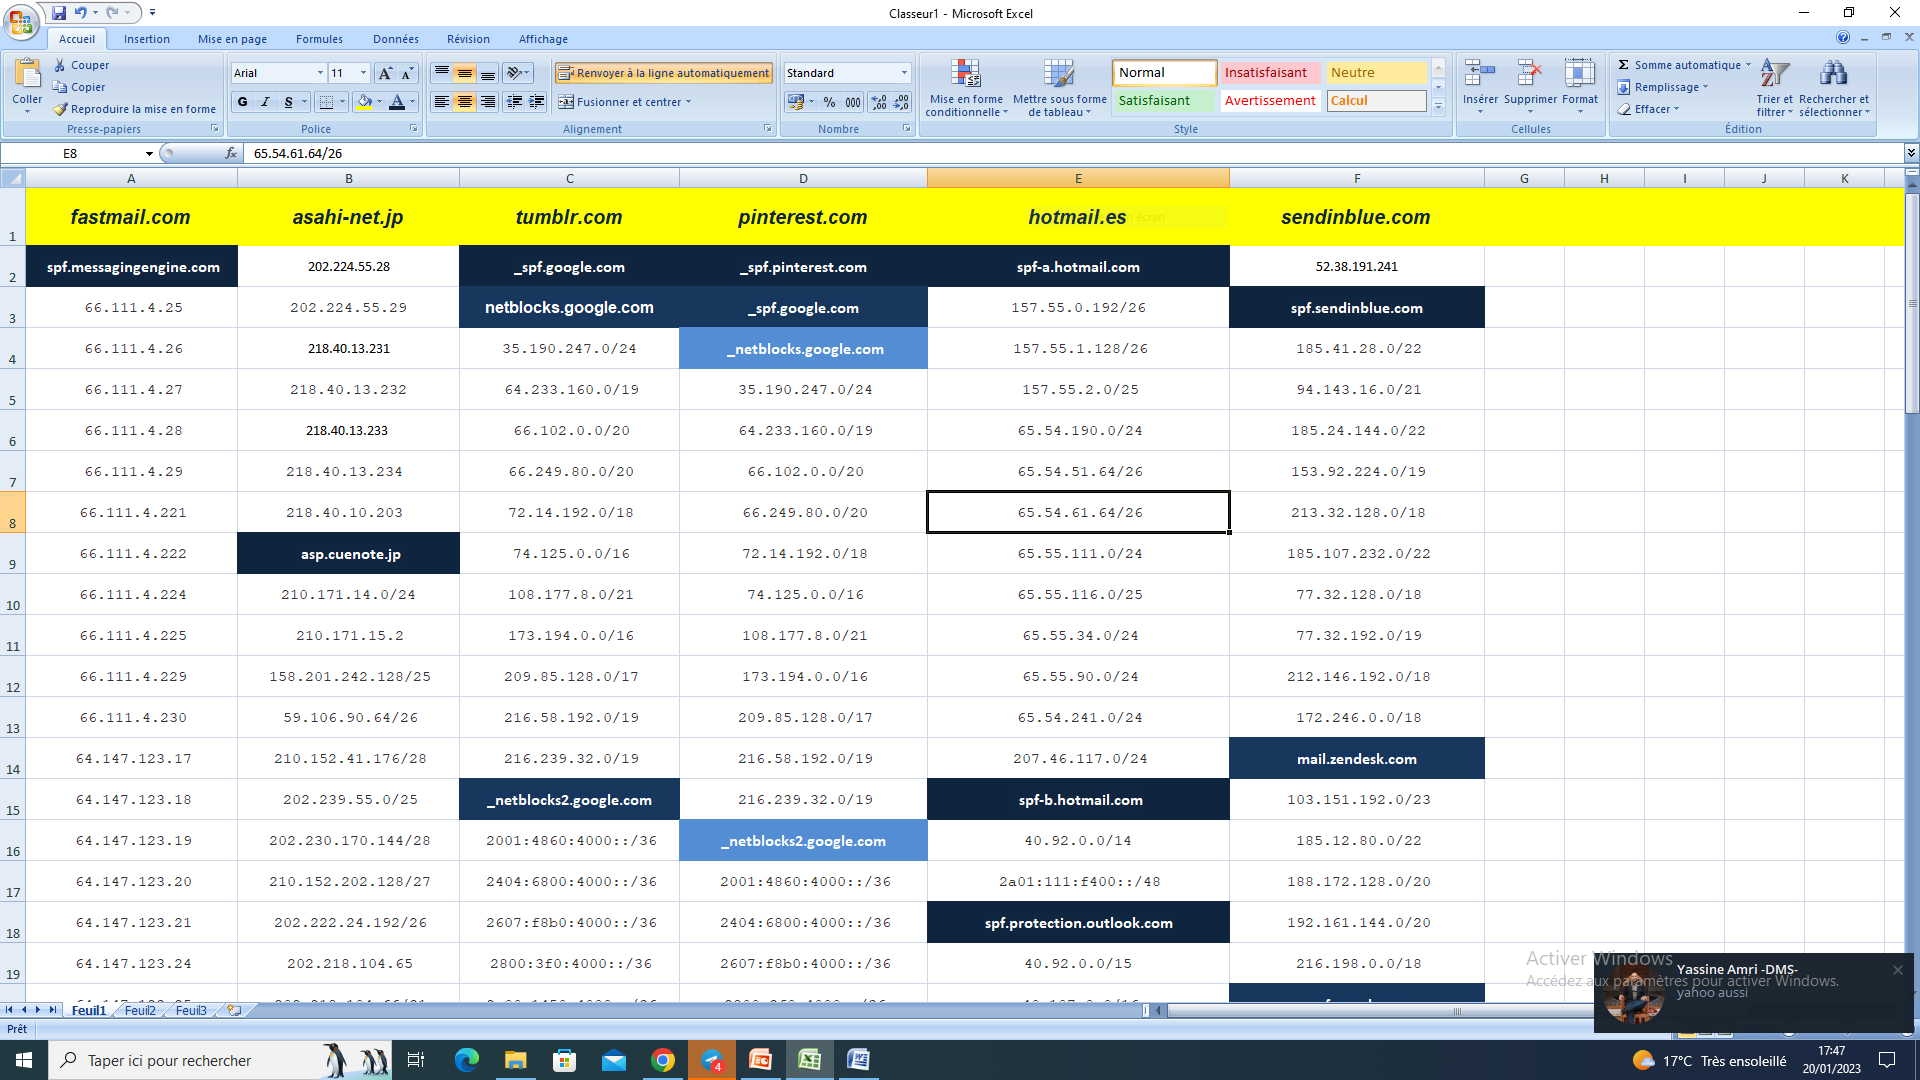Decrease font size with small A icon
Screen dimensions: 1920x1080
(407, 73)
